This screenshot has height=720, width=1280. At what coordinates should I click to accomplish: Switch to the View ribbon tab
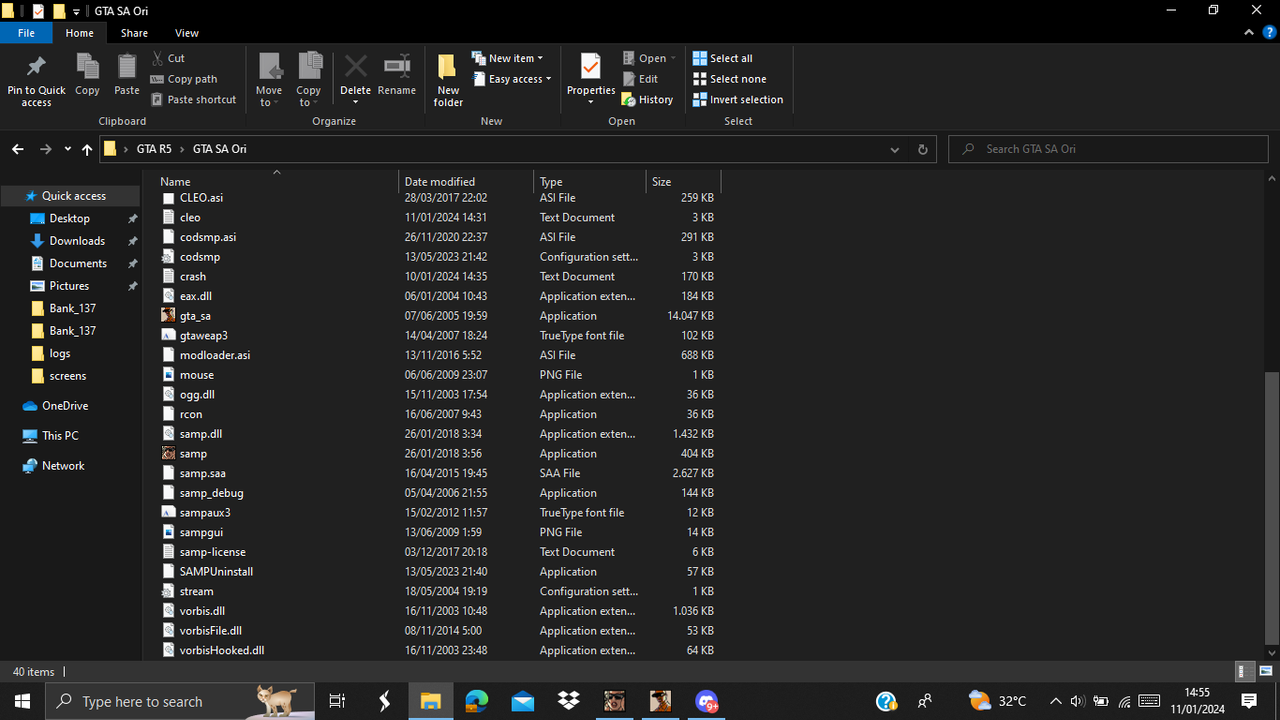tap(187, 33)
